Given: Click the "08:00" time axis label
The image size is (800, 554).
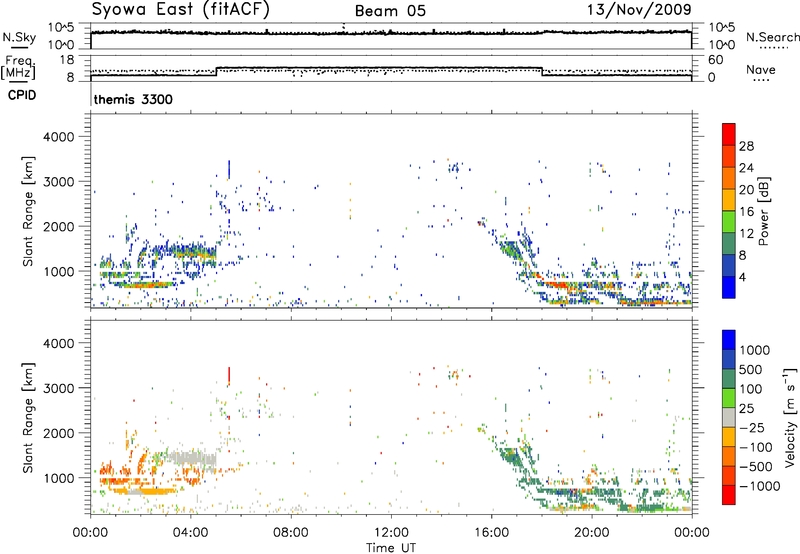Looking at the screenshot, I should (291, 533).
